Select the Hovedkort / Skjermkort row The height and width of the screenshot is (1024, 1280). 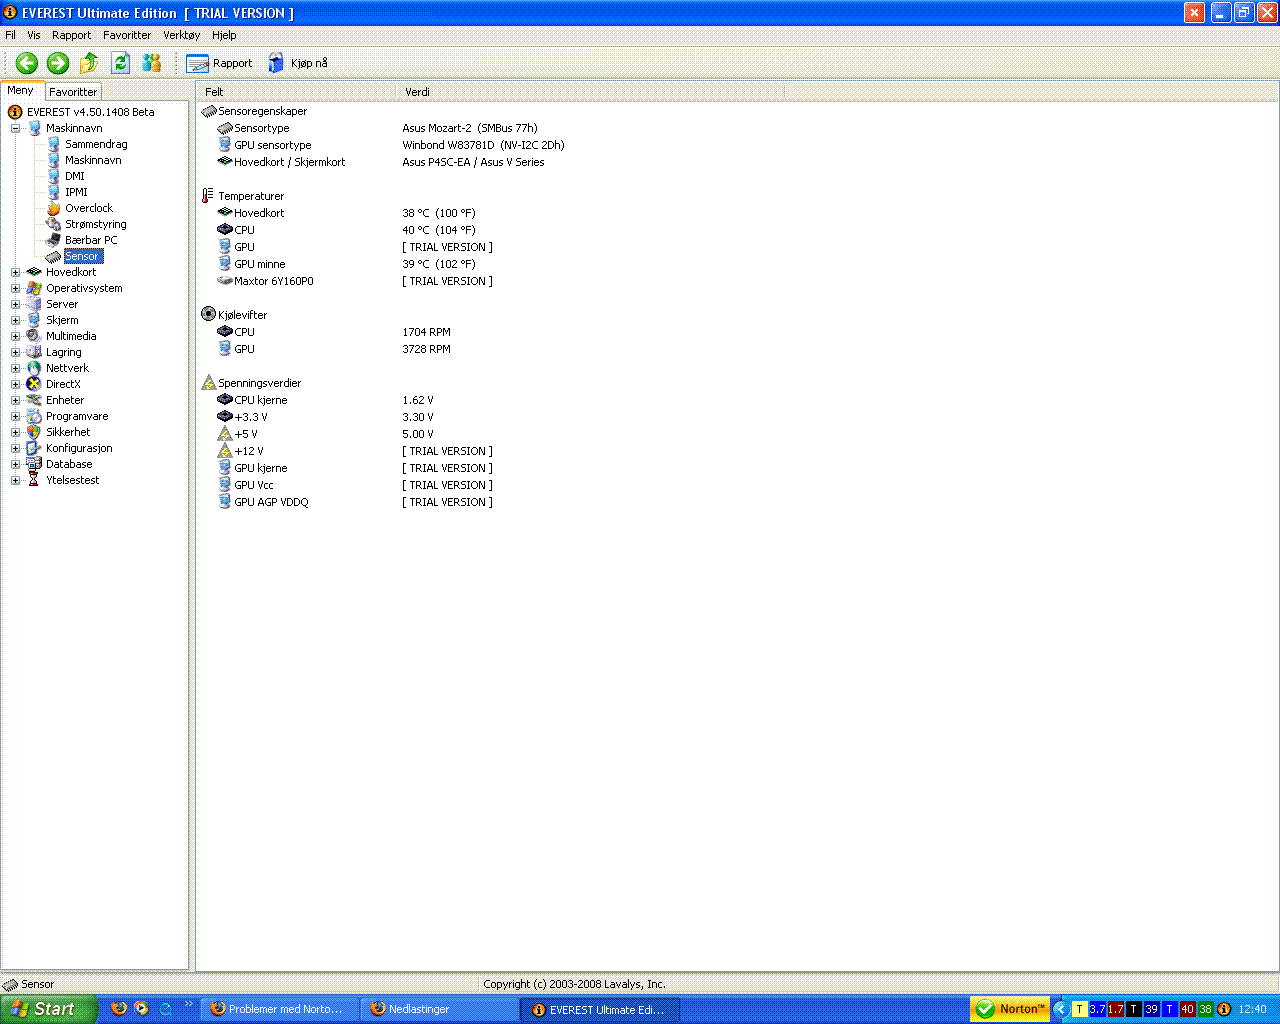[x=381, y=162]
